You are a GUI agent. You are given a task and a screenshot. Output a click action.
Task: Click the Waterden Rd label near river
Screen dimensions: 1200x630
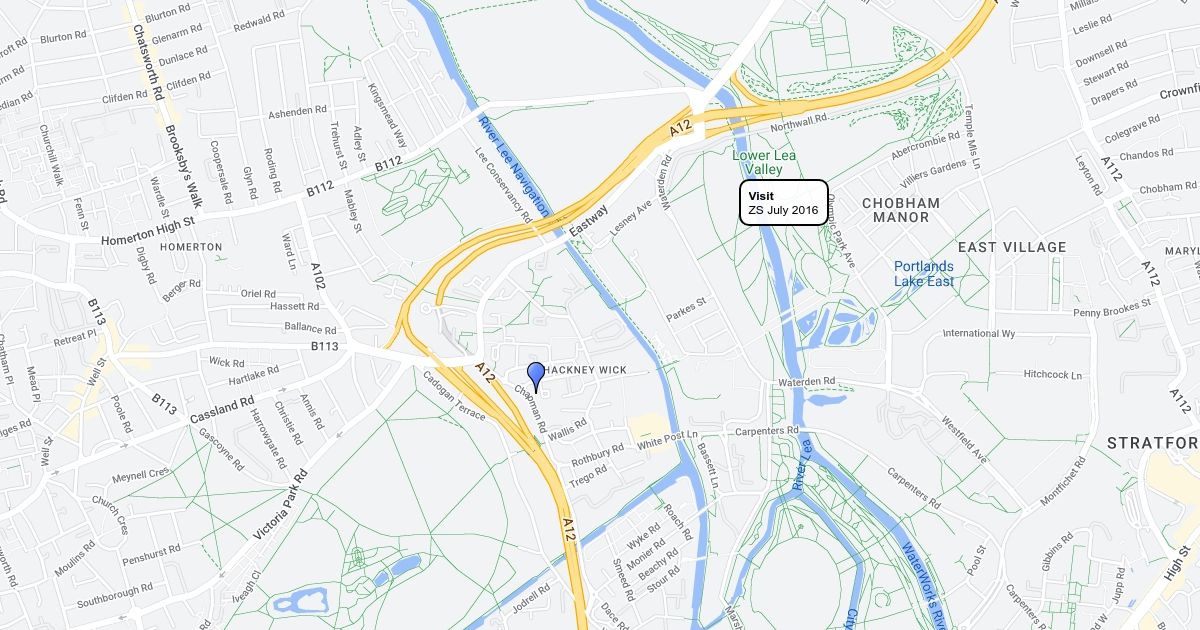[x=806, y=381]
